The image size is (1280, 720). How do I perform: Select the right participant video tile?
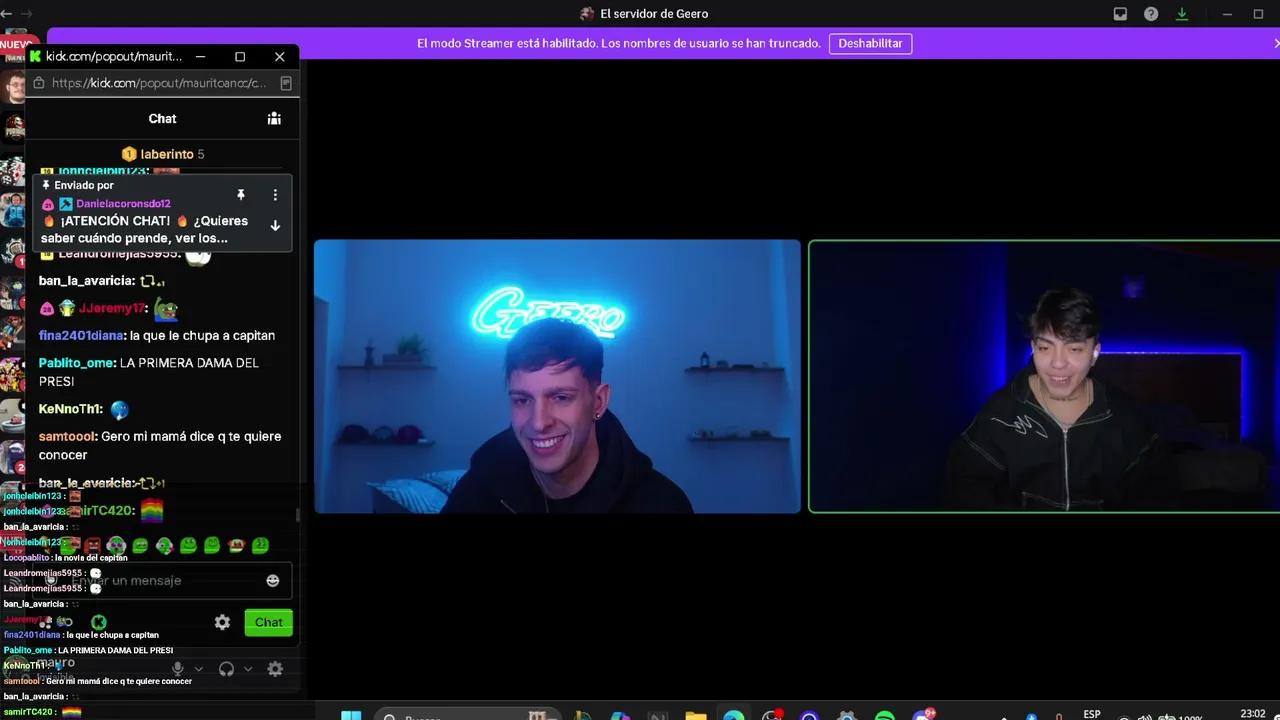[x=1044, y=376]
